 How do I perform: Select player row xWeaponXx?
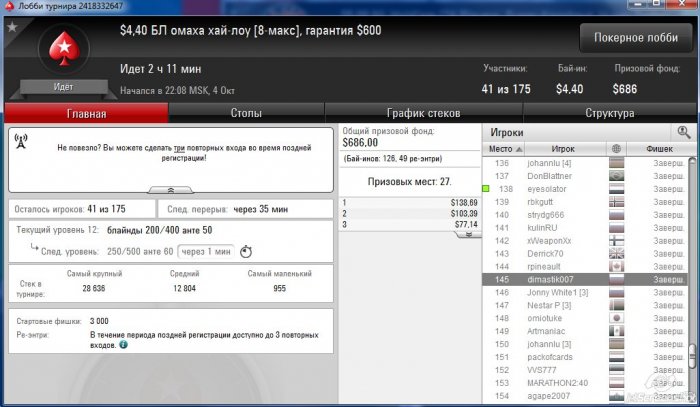(585, 241)
